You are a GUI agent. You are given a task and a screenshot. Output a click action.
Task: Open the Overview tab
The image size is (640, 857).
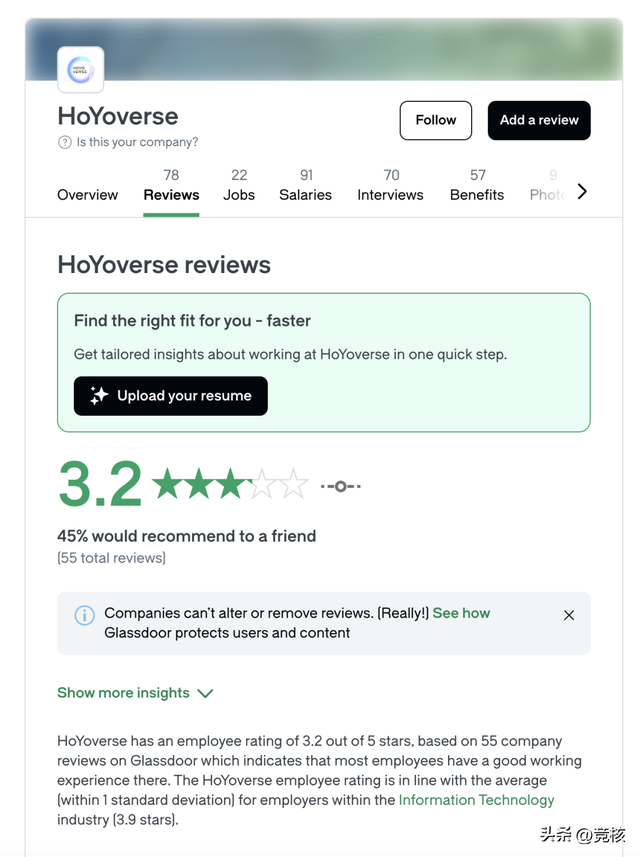pyautogui.click(x=87, y=195)
